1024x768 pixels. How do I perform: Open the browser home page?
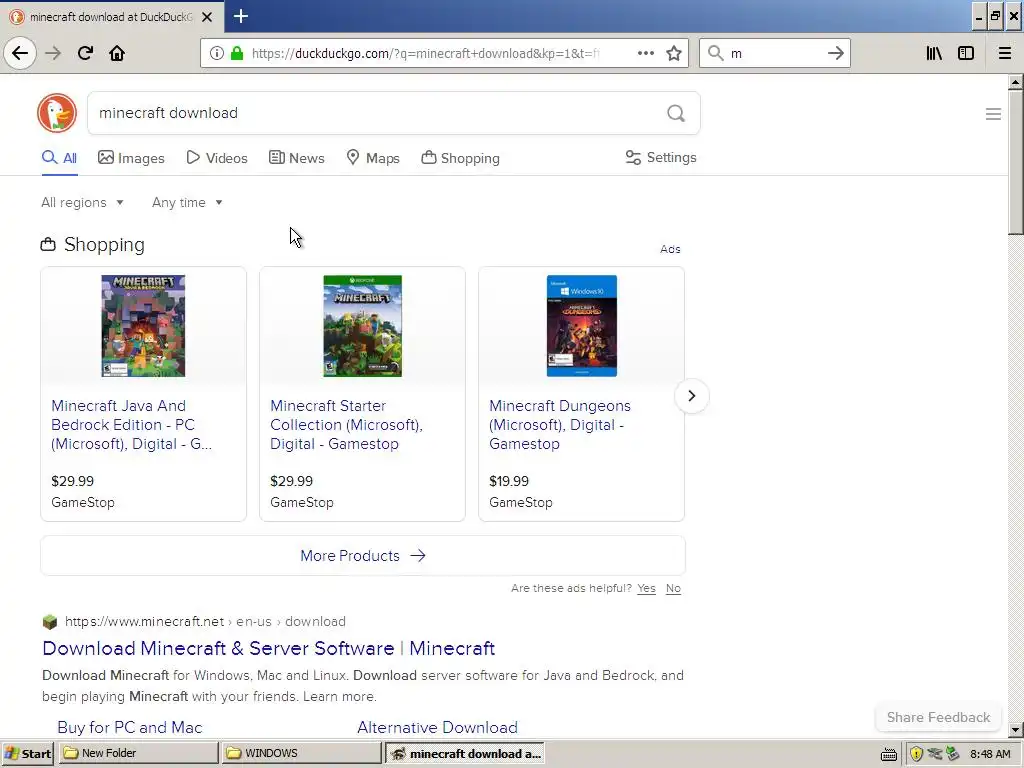pyautogui.click(x=117, y=53)
